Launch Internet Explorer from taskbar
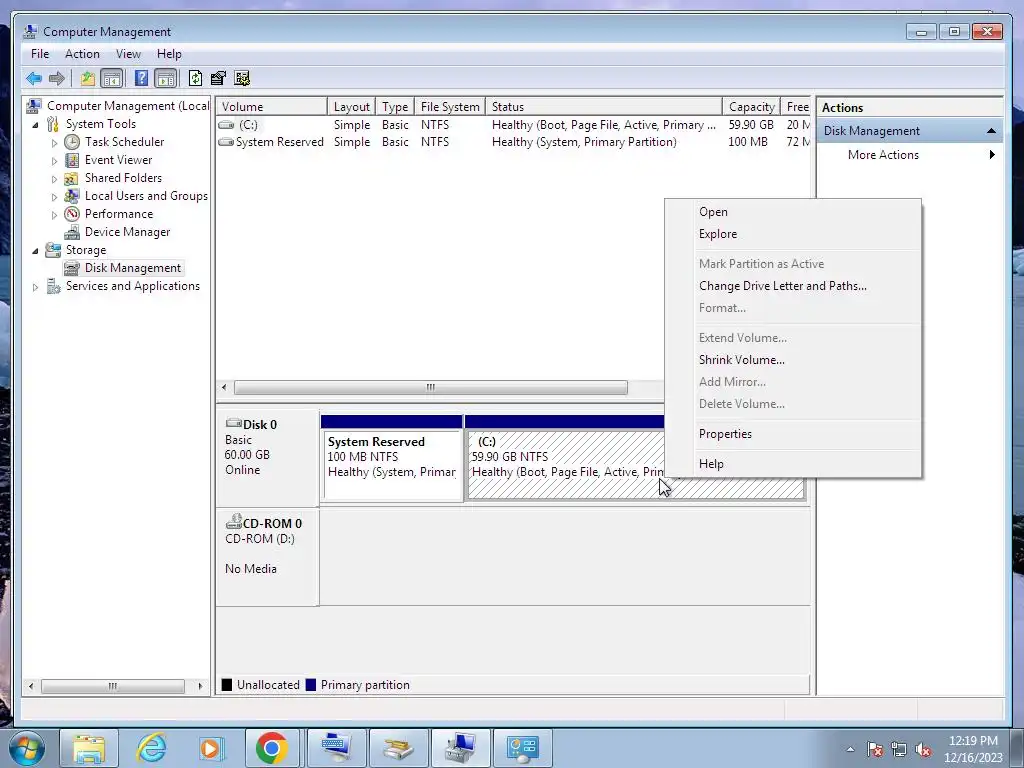This screenshot has width=1024, height=768. point(150,748)
